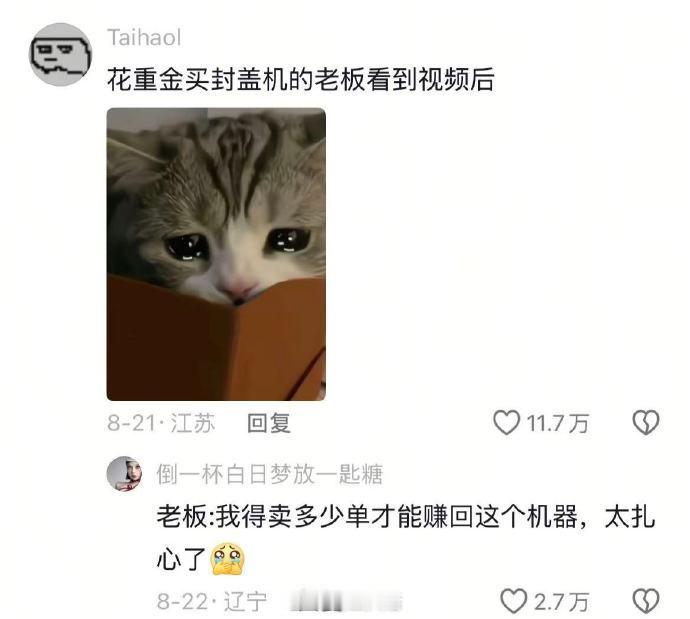
Task: Tap broken heart on 辽宁 reply
Action: (646, 601)
